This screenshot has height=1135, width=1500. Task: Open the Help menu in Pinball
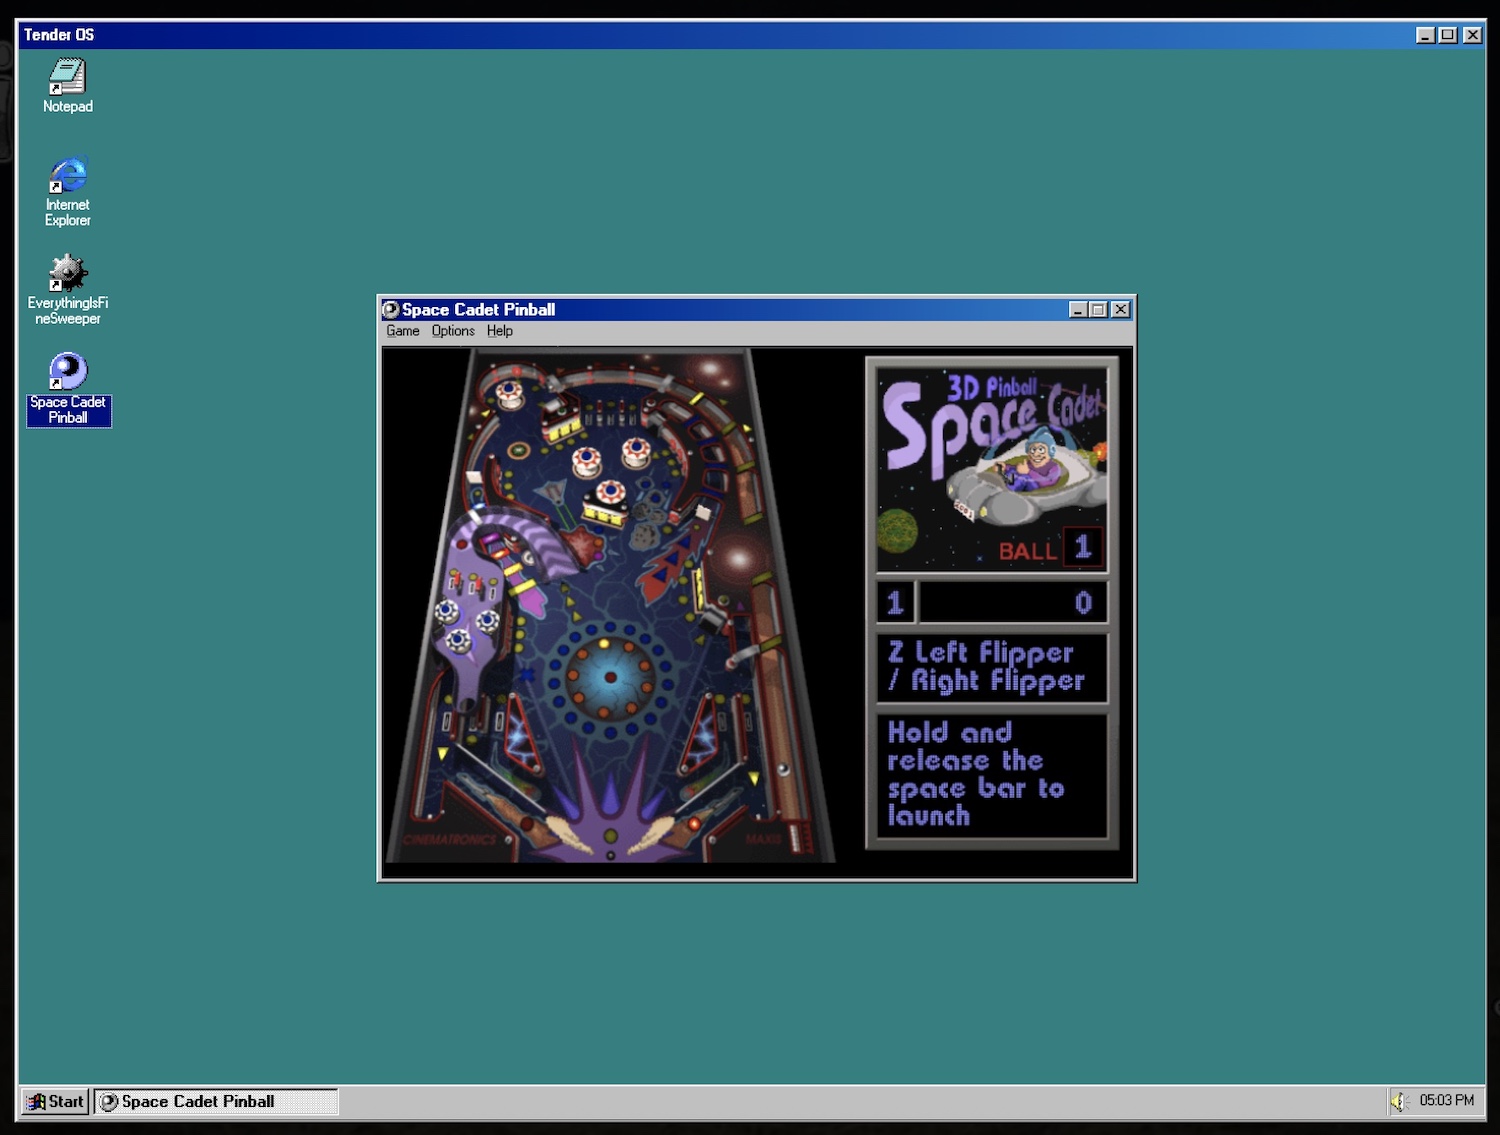pyautogui.click(x=500, y=331)
